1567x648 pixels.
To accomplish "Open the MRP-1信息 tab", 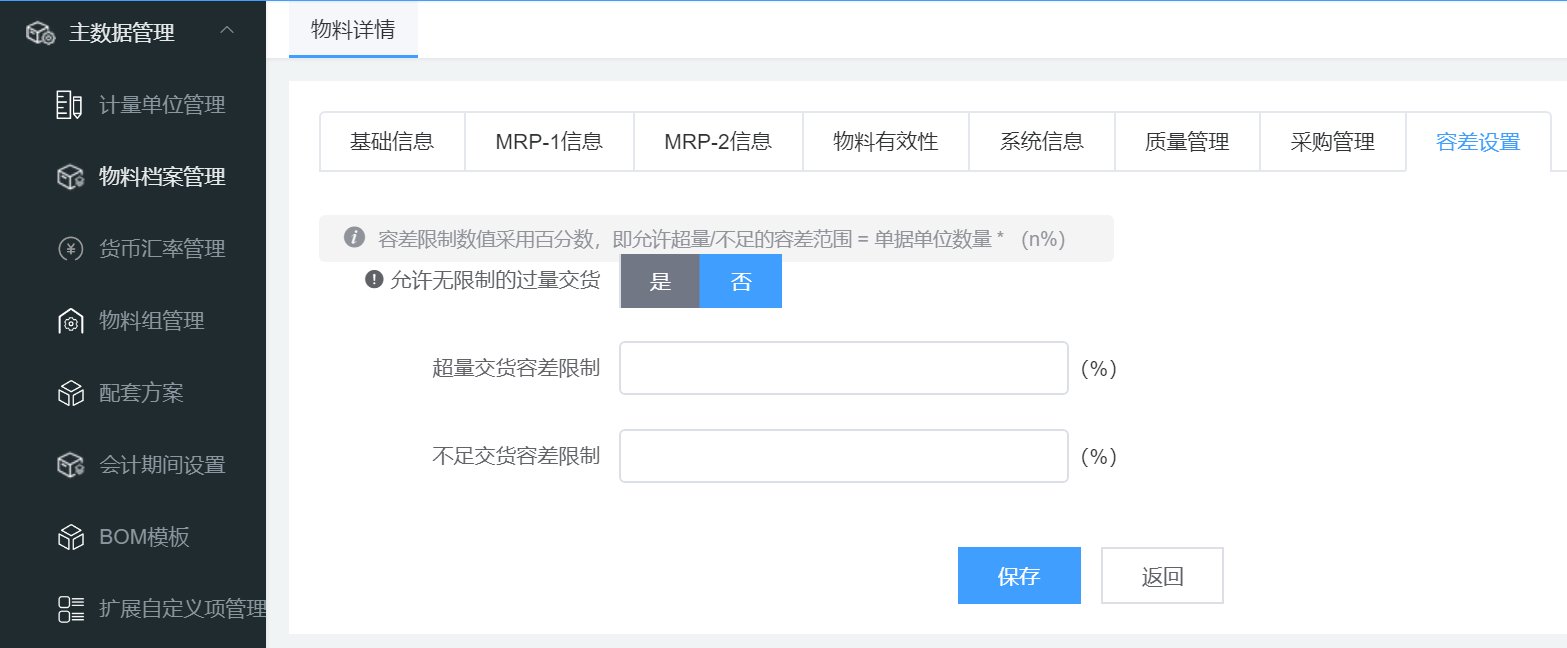I will pos(549,142).
